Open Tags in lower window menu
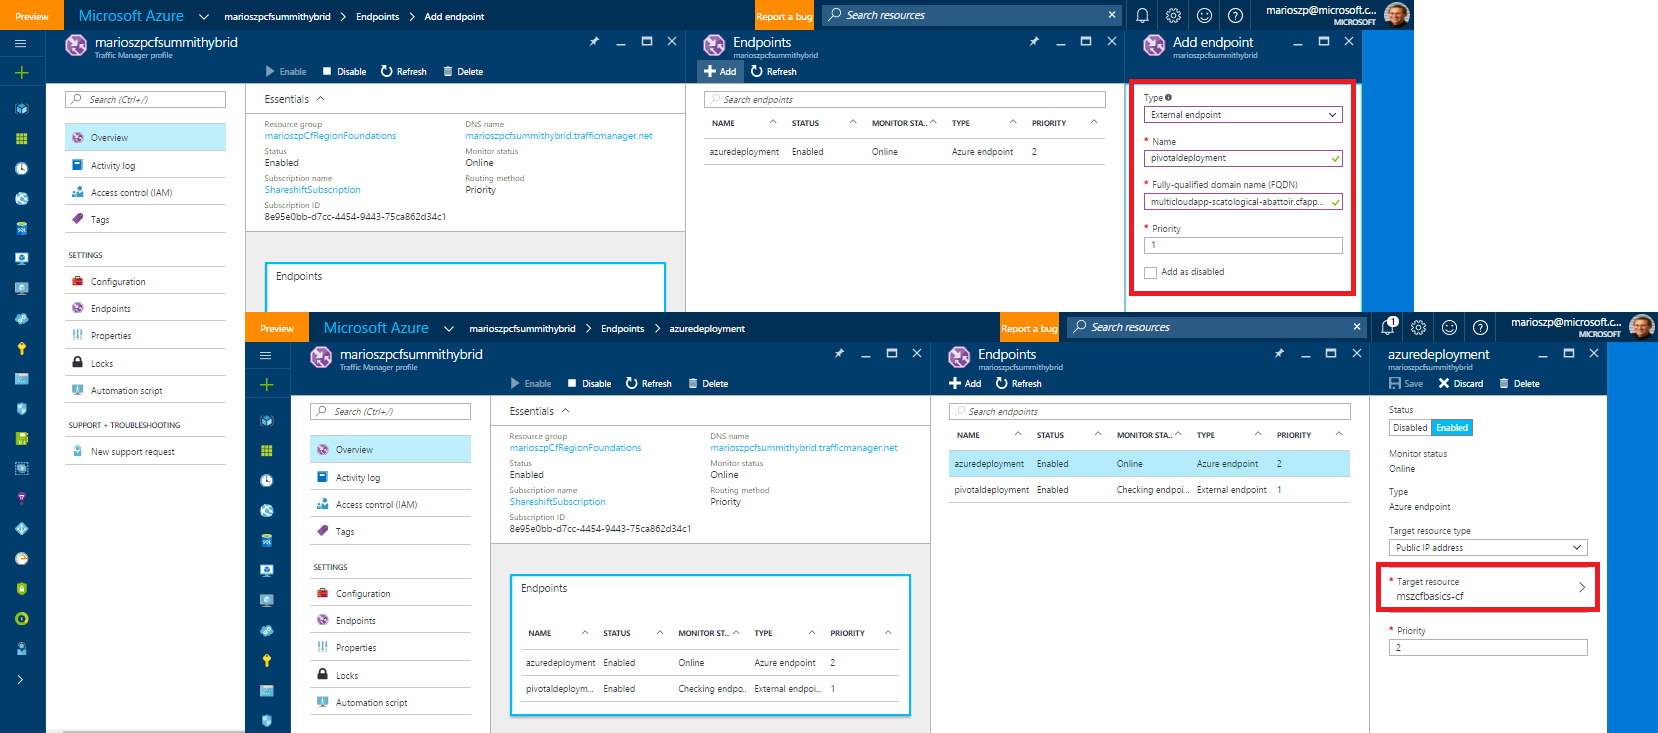This screenshot has height=733, width=1658. pyautogui.click(x=390, y=532)
